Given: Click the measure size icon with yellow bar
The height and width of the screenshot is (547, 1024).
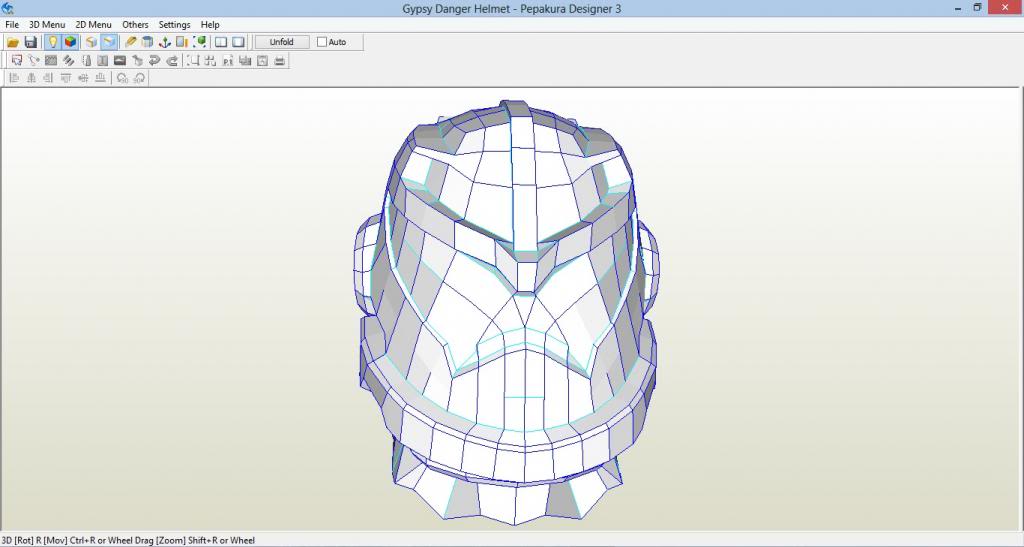Looking at the screenshot, I should pos(182,42).
